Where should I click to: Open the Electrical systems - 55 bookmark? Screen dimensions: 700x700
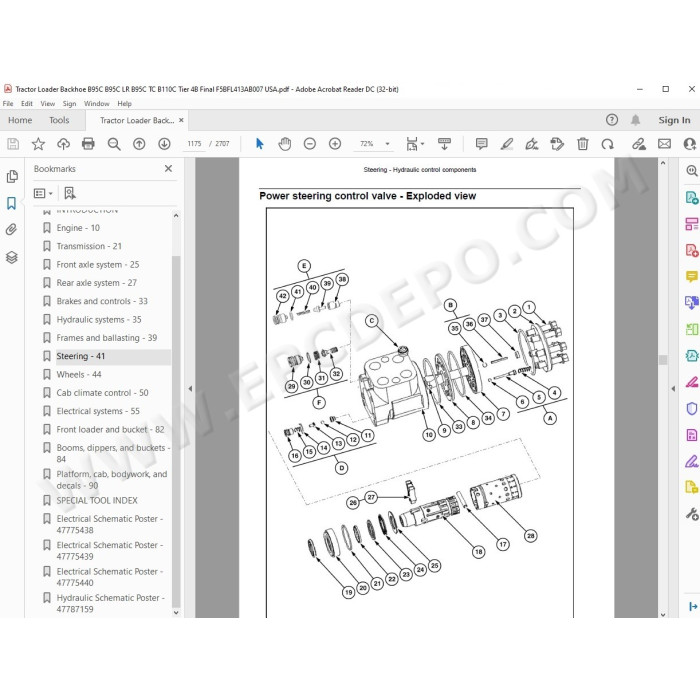(x=98, y=411)
